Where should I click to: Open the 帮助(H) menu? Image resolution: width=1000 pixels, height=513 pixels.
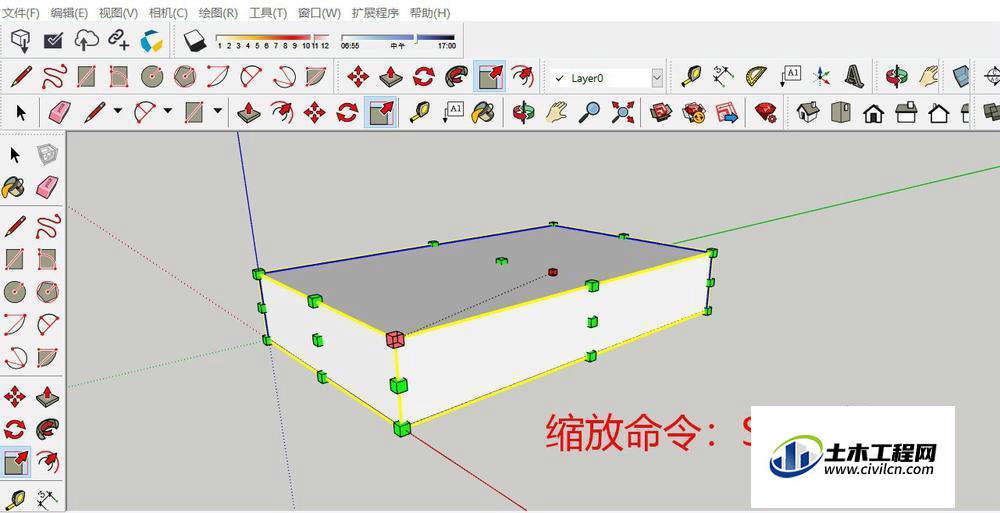coord(430,12)
